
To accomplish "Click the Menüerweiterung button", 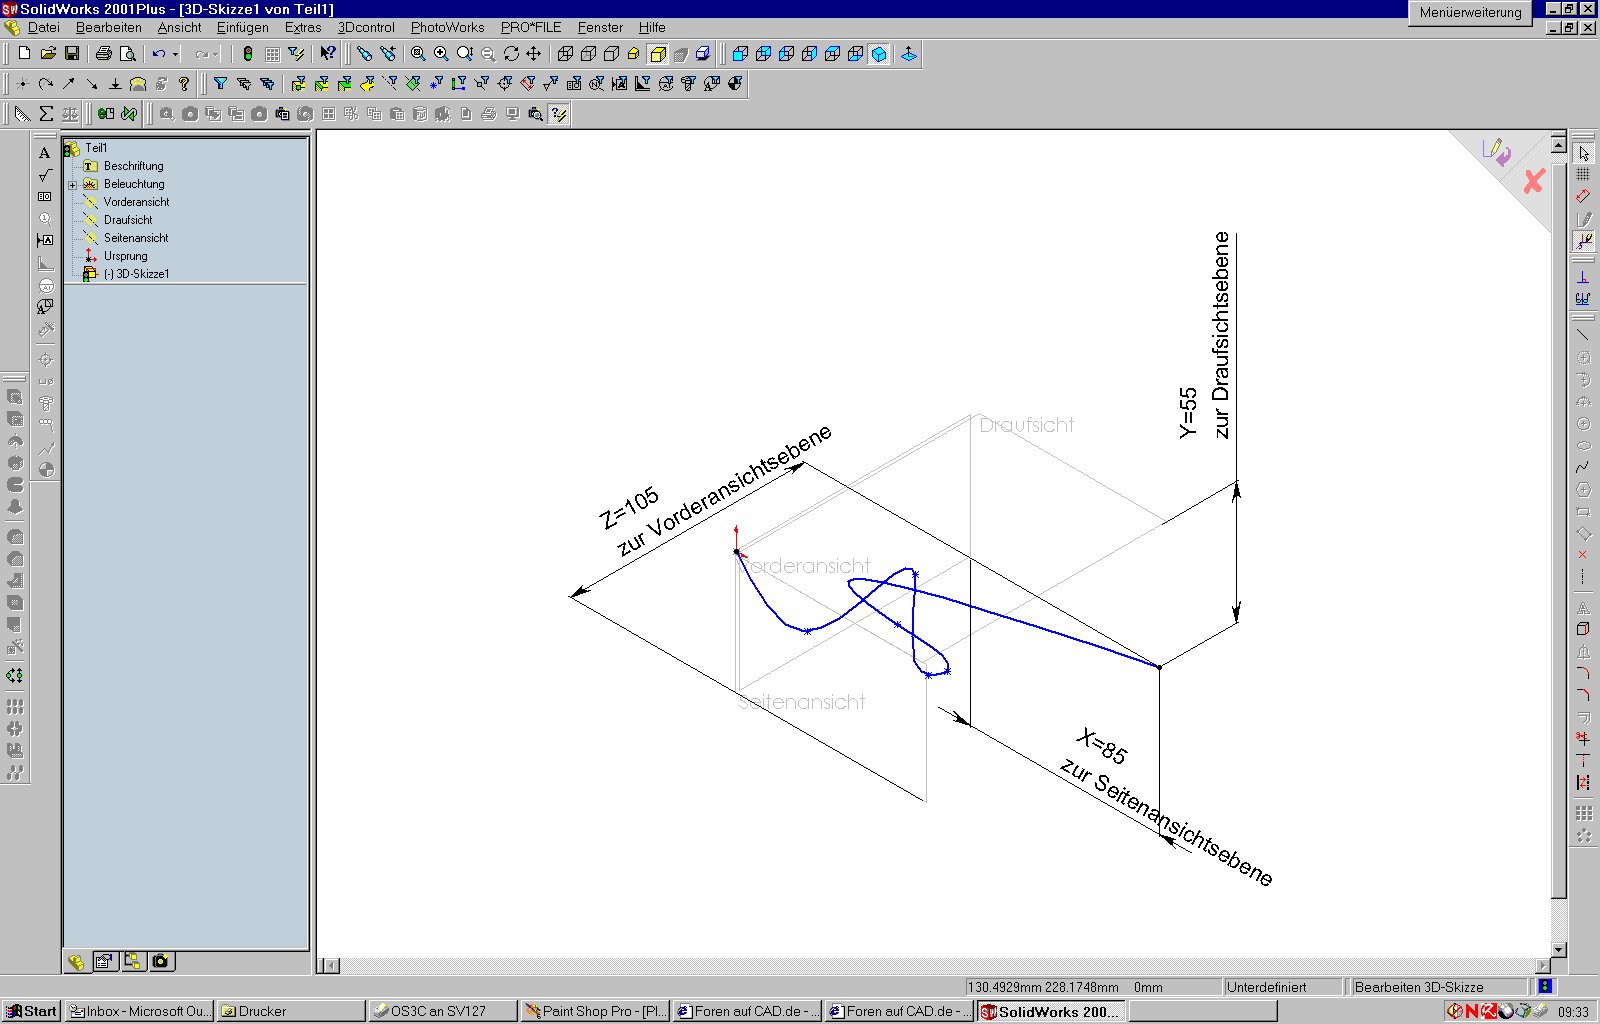I will pos(1470,12).
